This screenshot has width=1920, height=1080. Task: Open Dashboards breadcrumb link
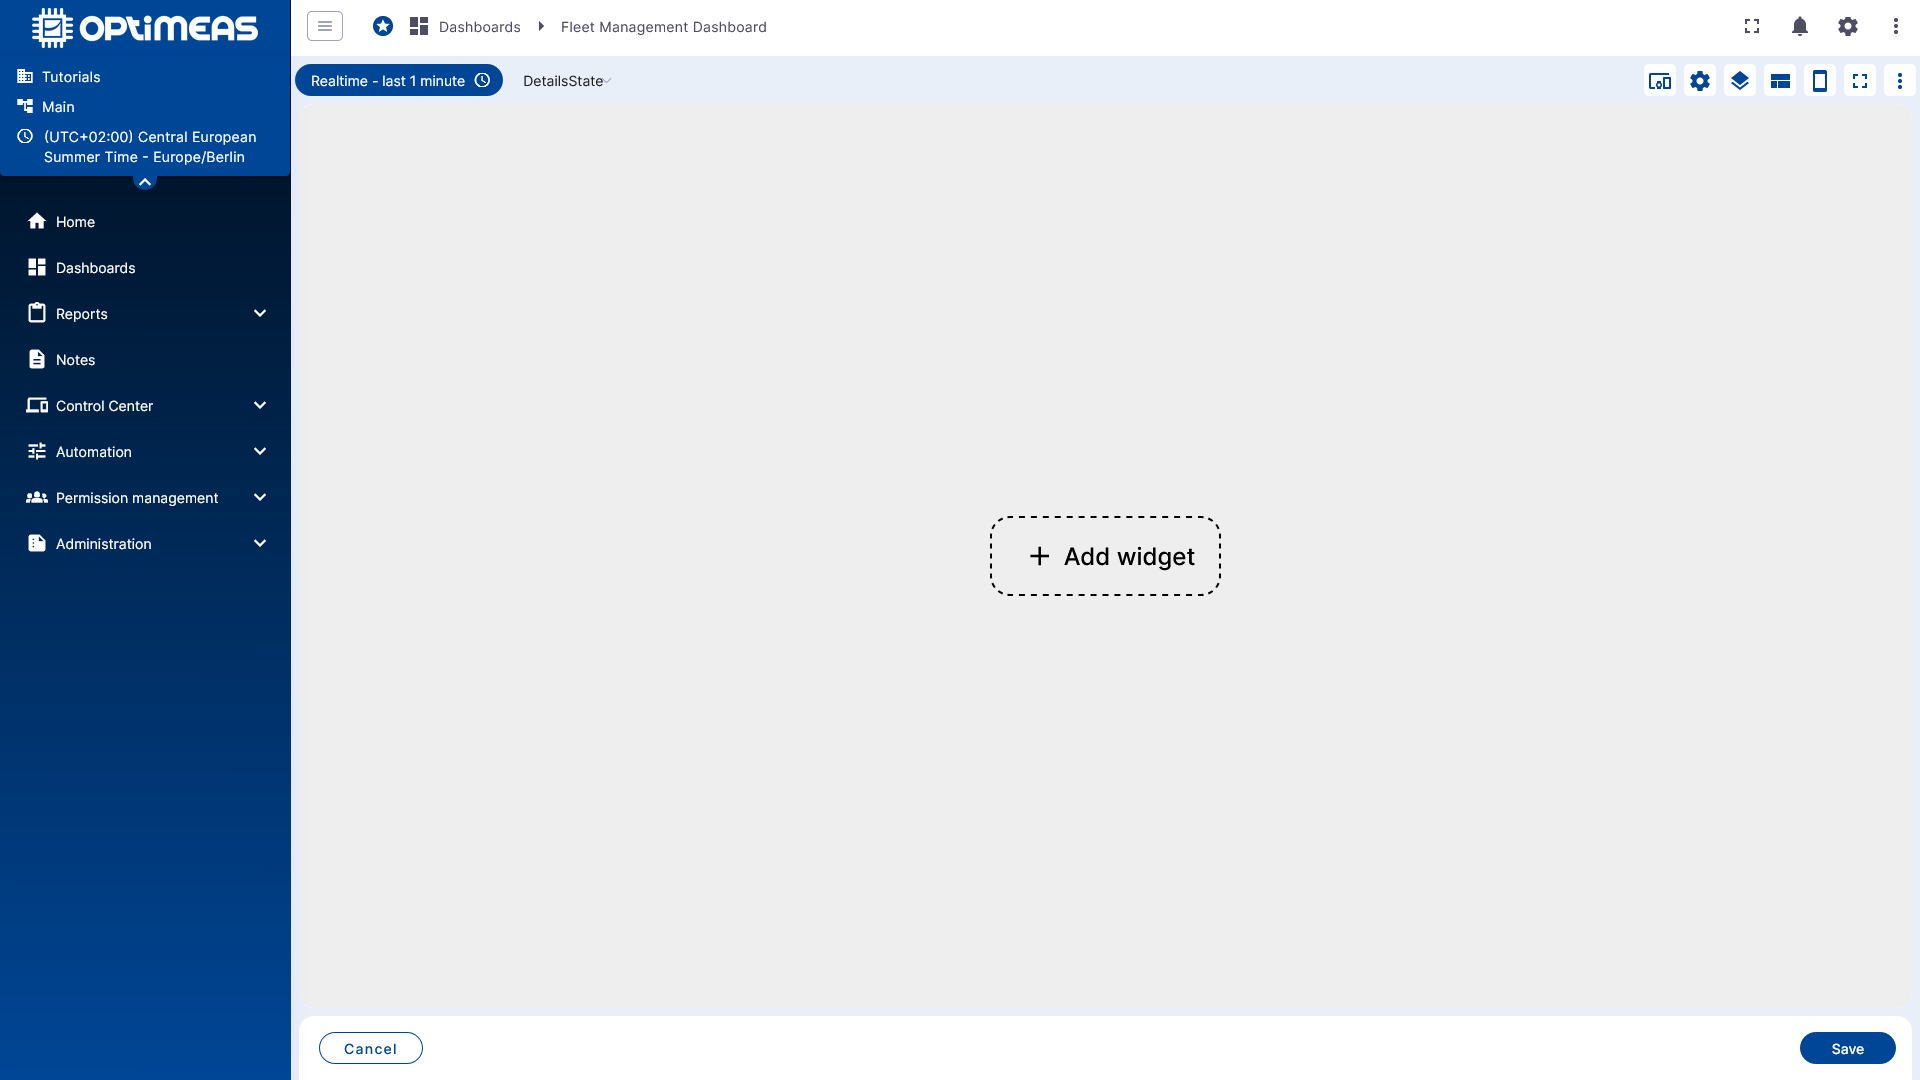pyautogui.click(x=479, y=27)
